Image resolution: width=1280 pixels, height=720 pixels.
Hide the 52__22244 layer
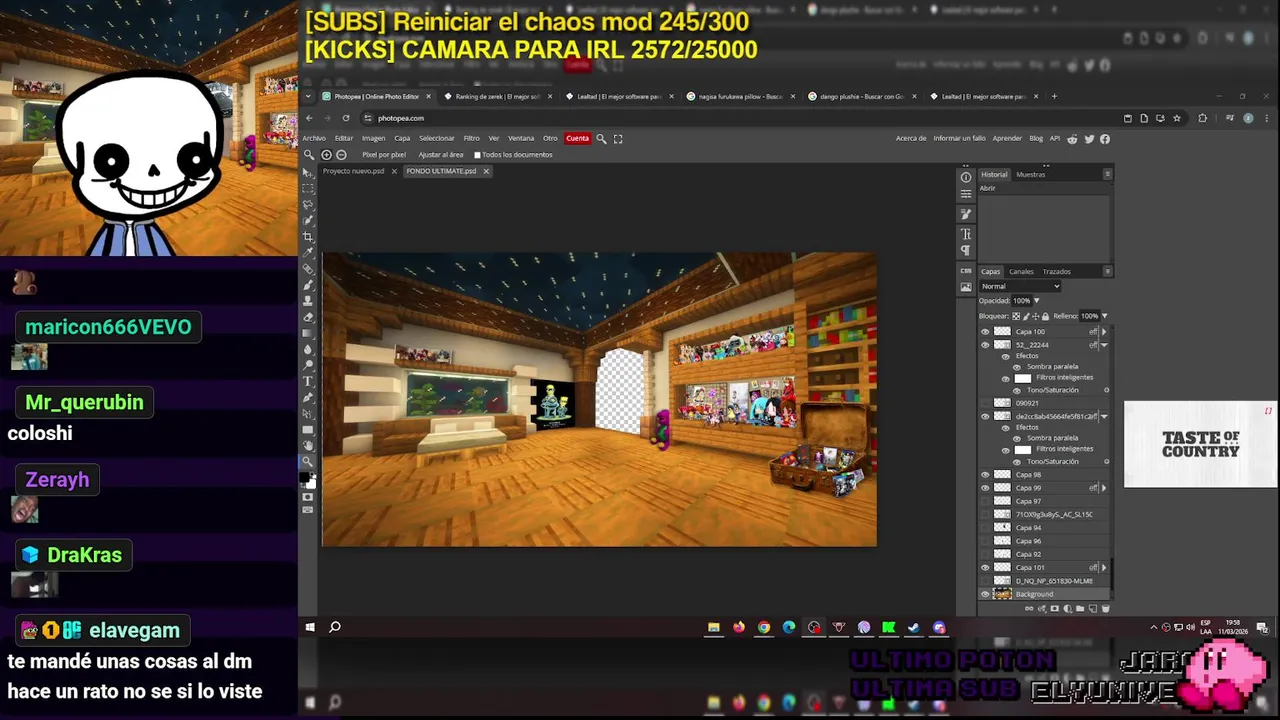pyautogui.click(x=985, y=345)
